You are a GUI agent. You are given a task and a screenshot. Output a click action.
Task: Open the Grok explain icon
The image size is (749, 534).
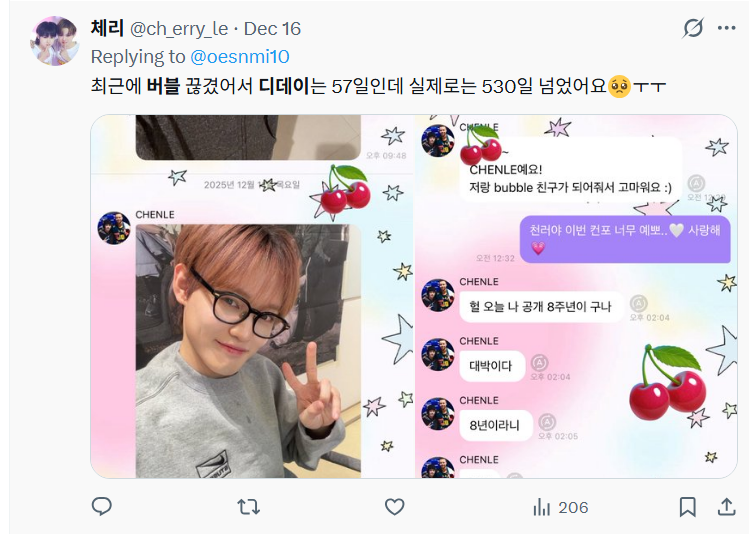pyautogui.click(x=693, y=28)
